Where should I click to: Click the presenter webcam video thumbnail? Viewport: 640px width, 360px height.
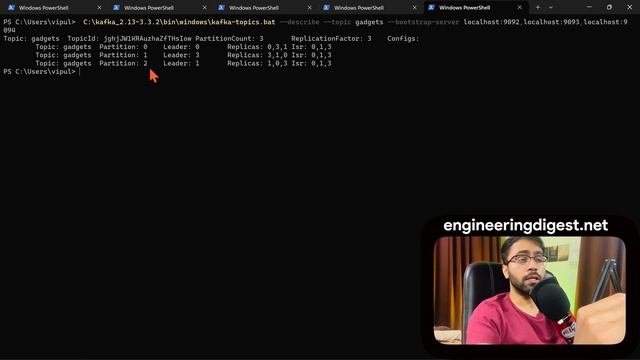529,290
